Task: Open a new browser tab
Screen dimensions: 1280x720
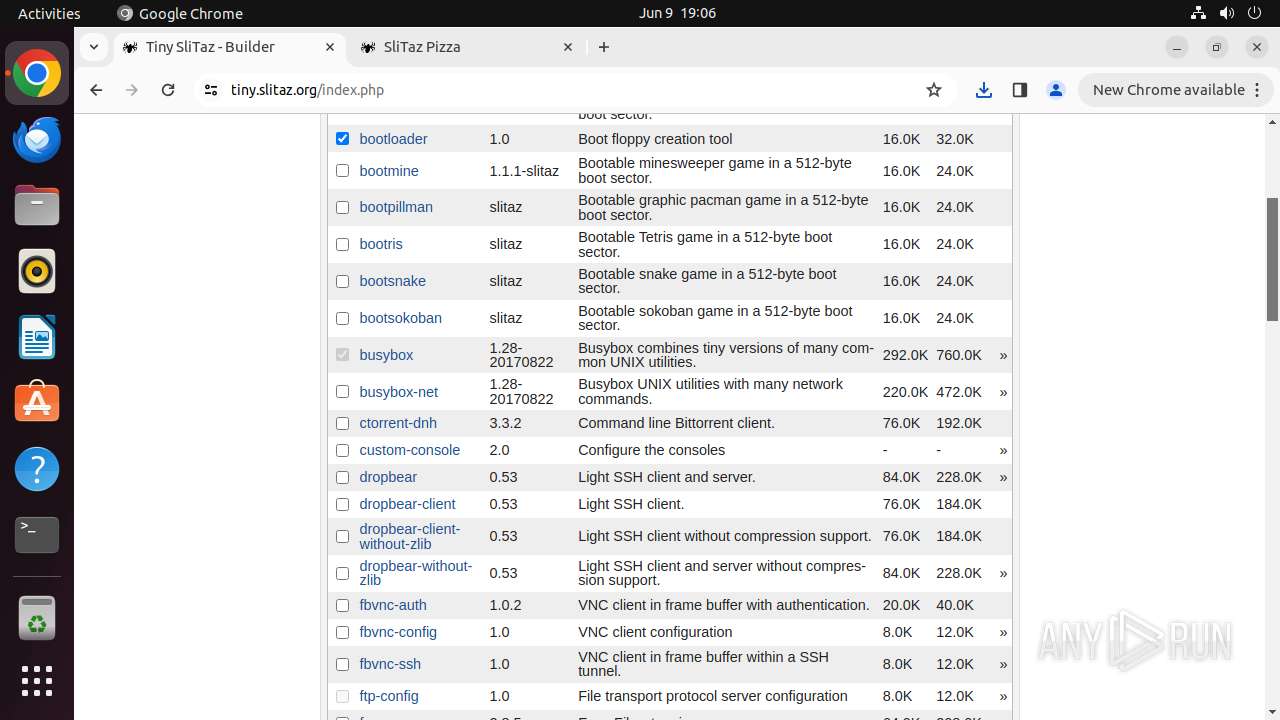Action: (604, 47)
